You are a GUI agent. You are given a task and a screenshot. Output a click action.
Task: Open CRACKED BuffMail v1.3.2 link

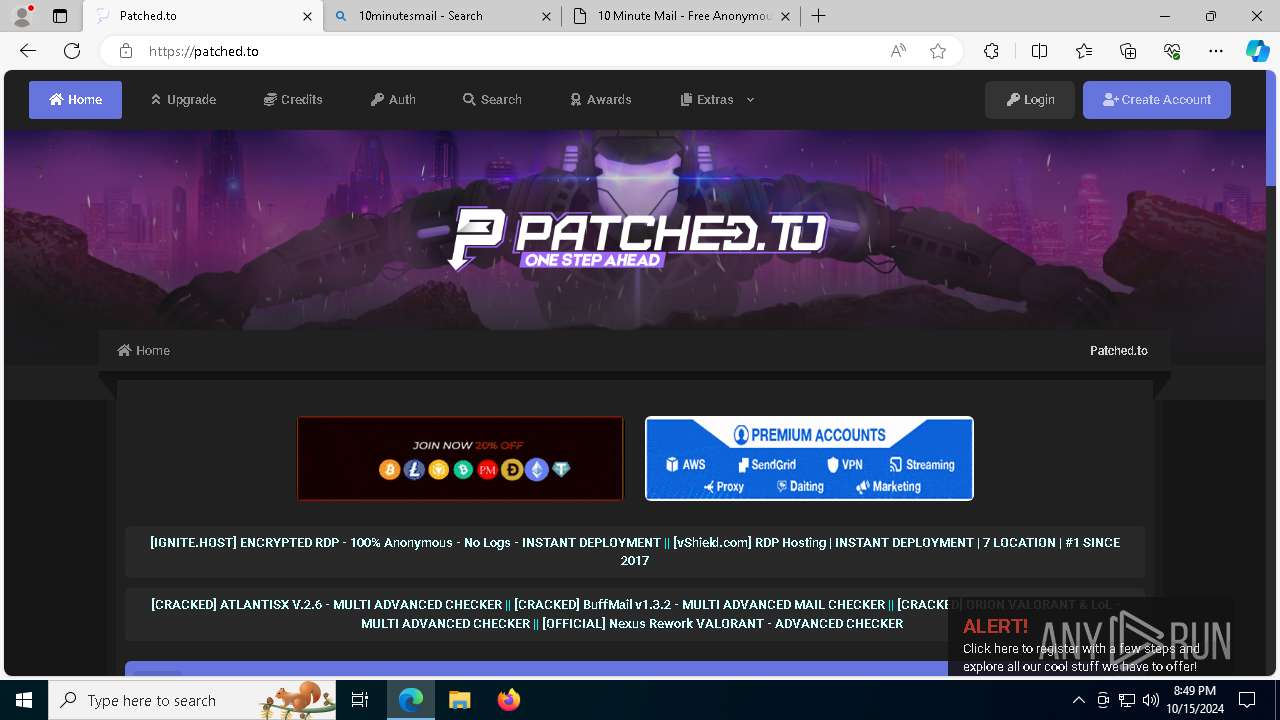click(x=700, y=604)
